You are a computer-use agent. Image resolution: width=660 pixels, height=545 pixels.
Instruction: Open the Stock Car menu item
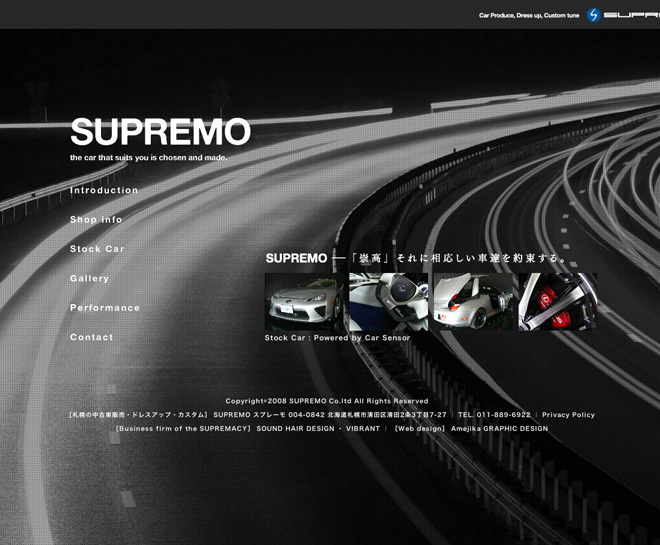[x=97, y=249]
